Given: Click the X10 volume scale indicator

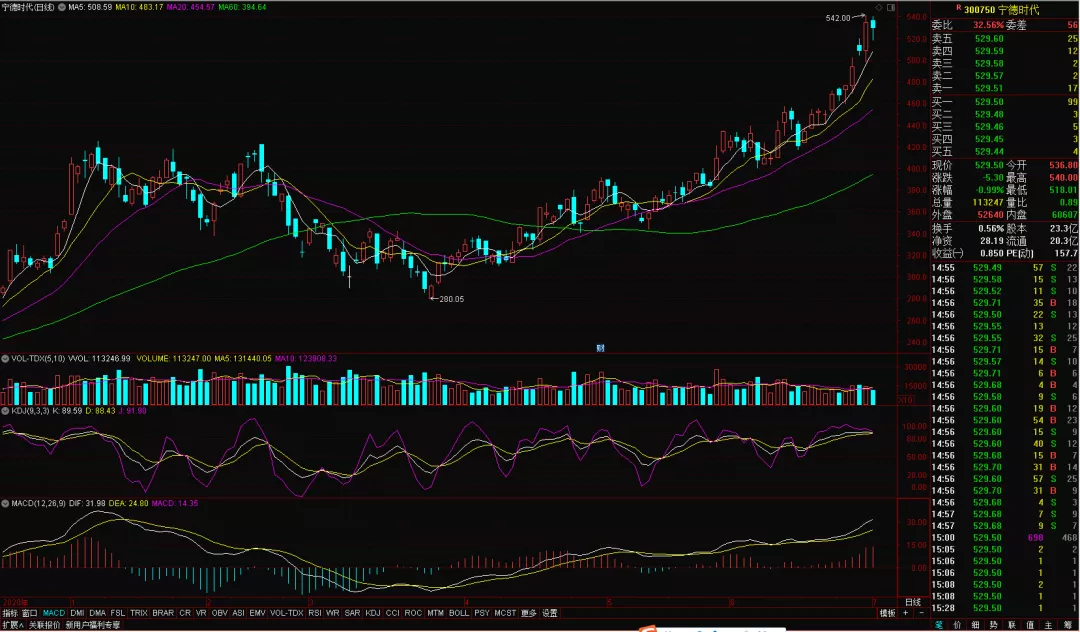Looking at the screenshot, I should pos(907,400).
